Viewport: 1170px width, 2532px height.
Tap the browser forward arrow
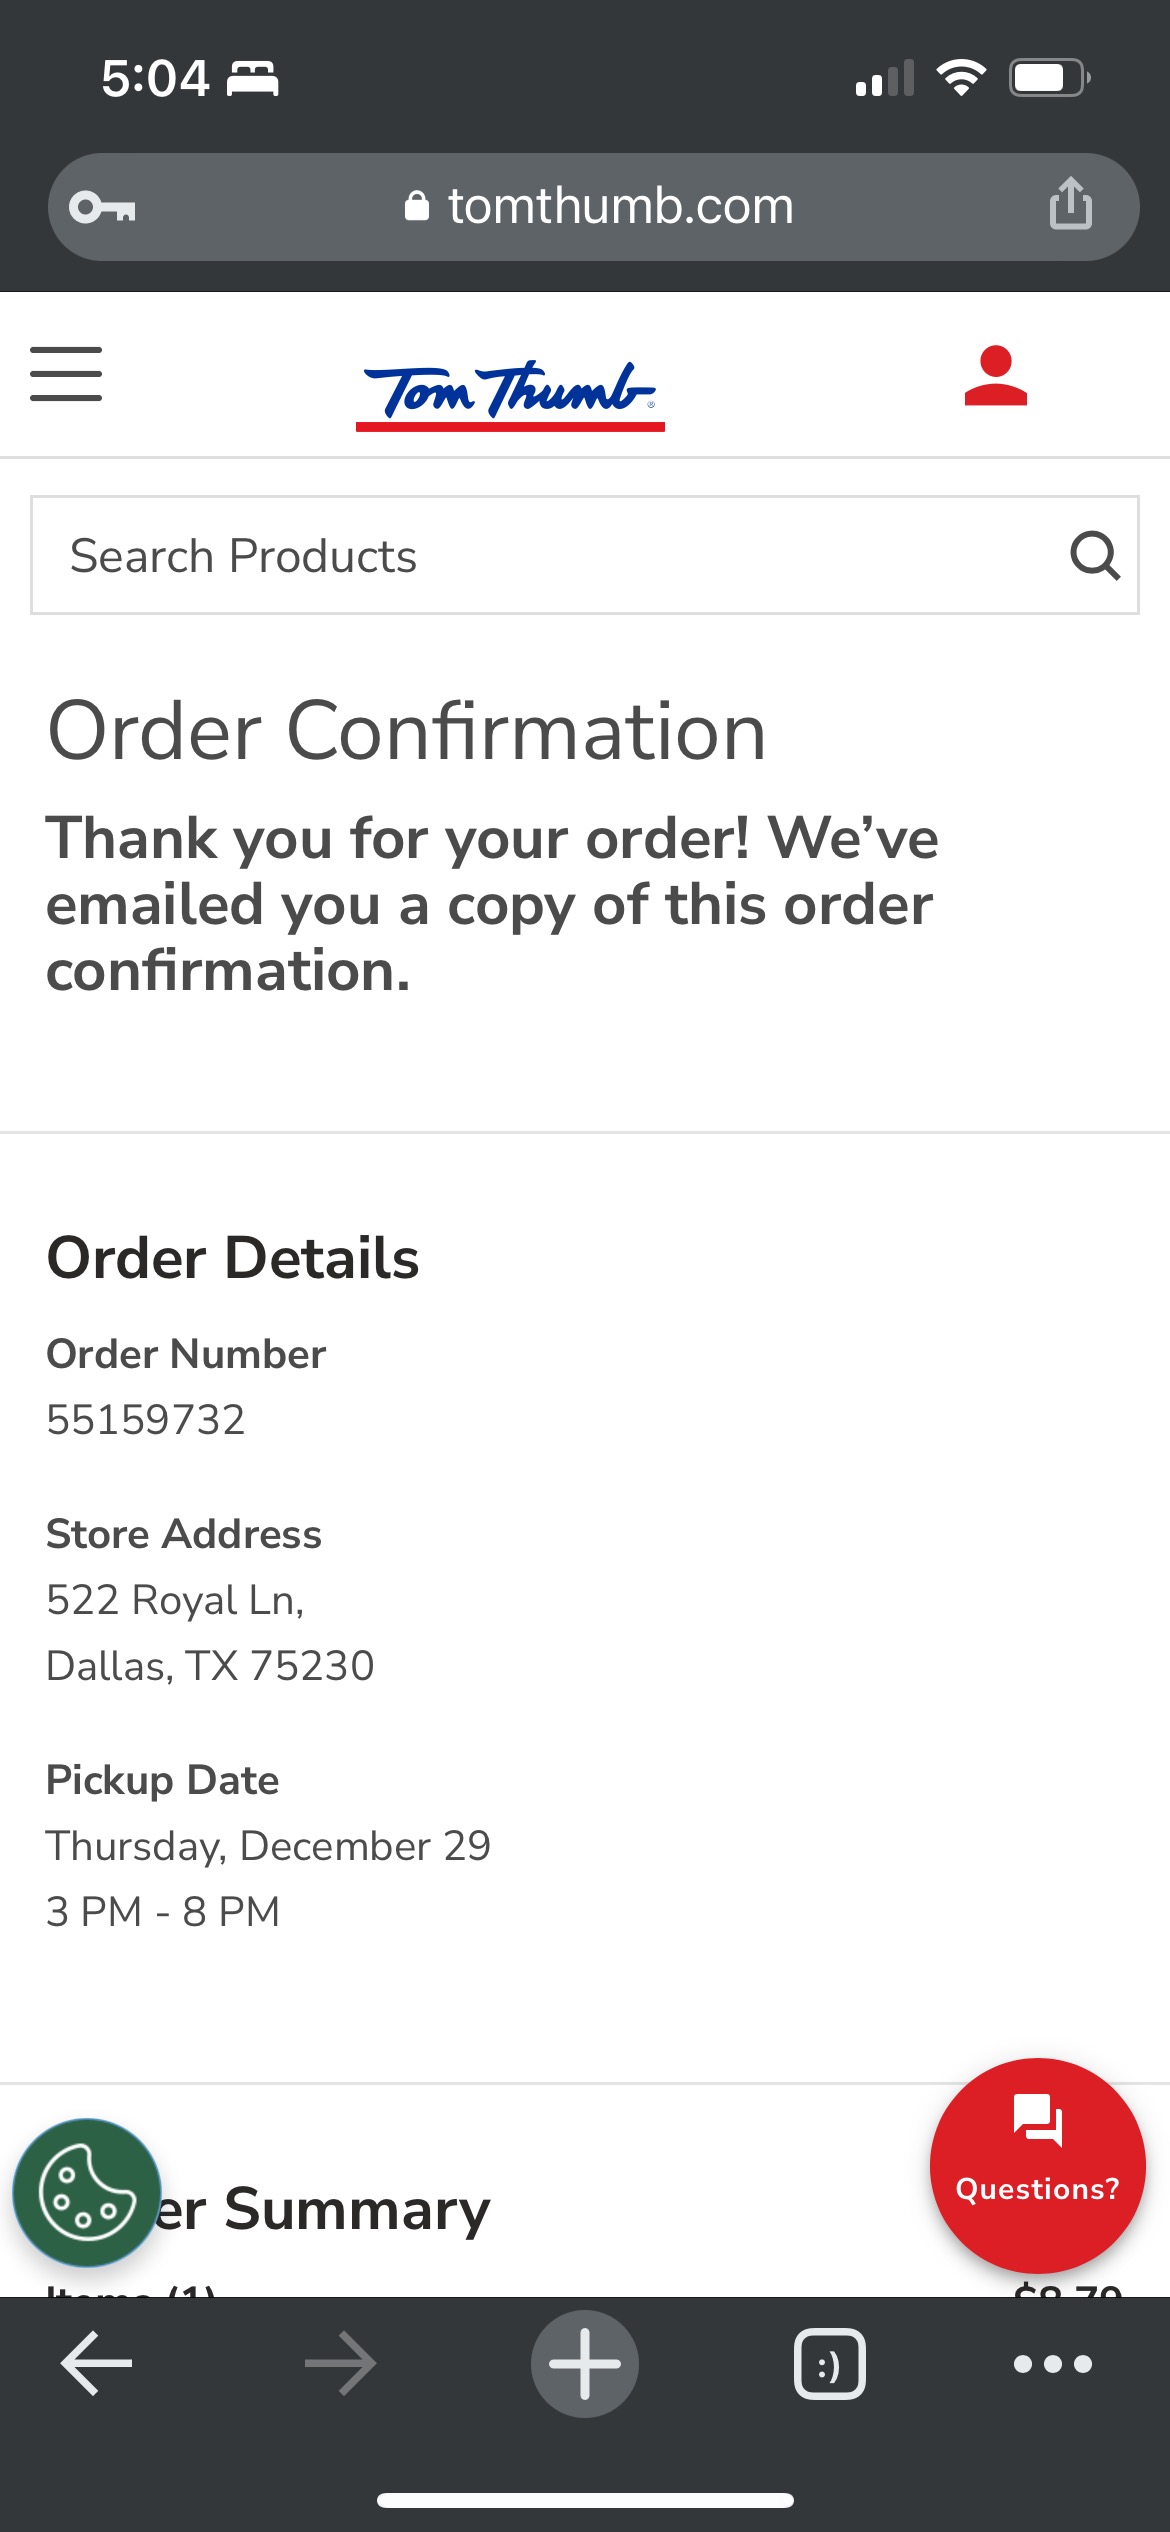pyautogui.click(x=340, y=2364)
